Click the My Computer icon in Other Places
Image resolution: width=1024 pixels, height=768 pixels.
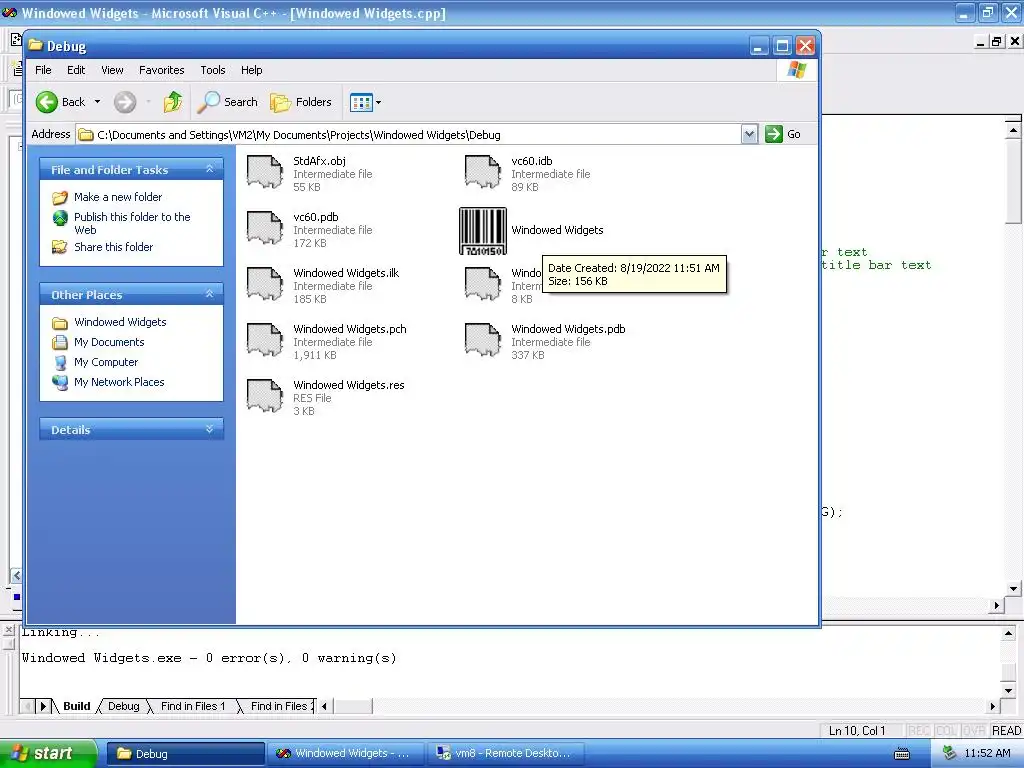[60, 362]
